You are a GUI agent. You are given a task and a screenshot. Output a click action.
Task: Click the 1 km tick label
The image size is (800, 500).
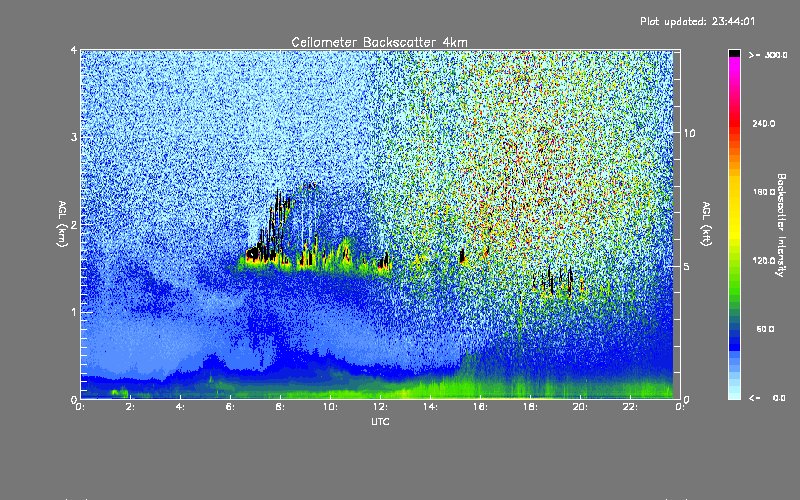tap(73, 312)
